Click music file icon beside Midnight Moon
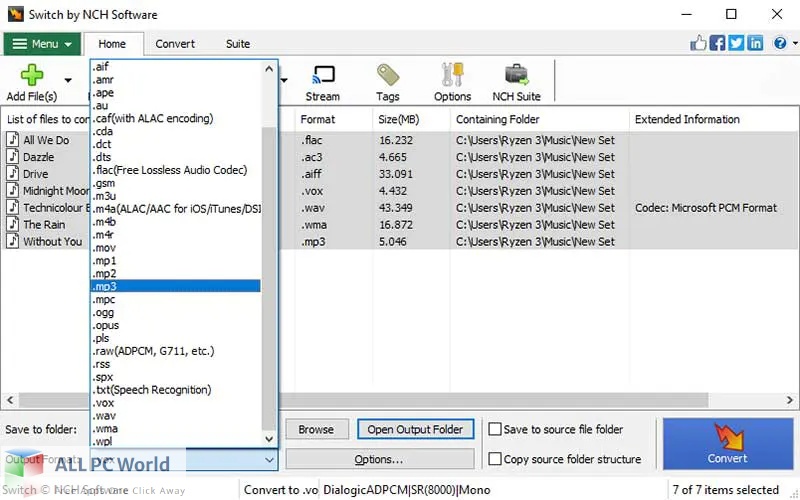 [x=13, y=190]
